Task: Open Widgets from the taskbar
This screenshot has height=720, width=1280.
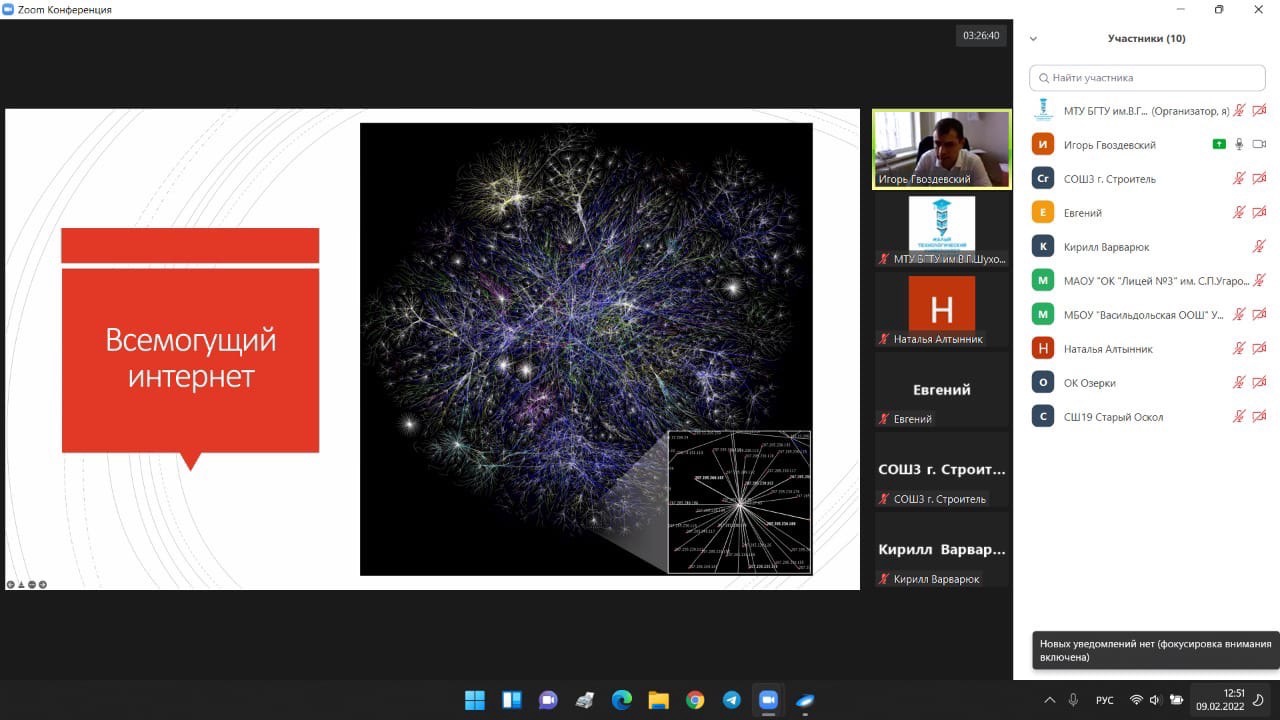Action: coord(511,699)
